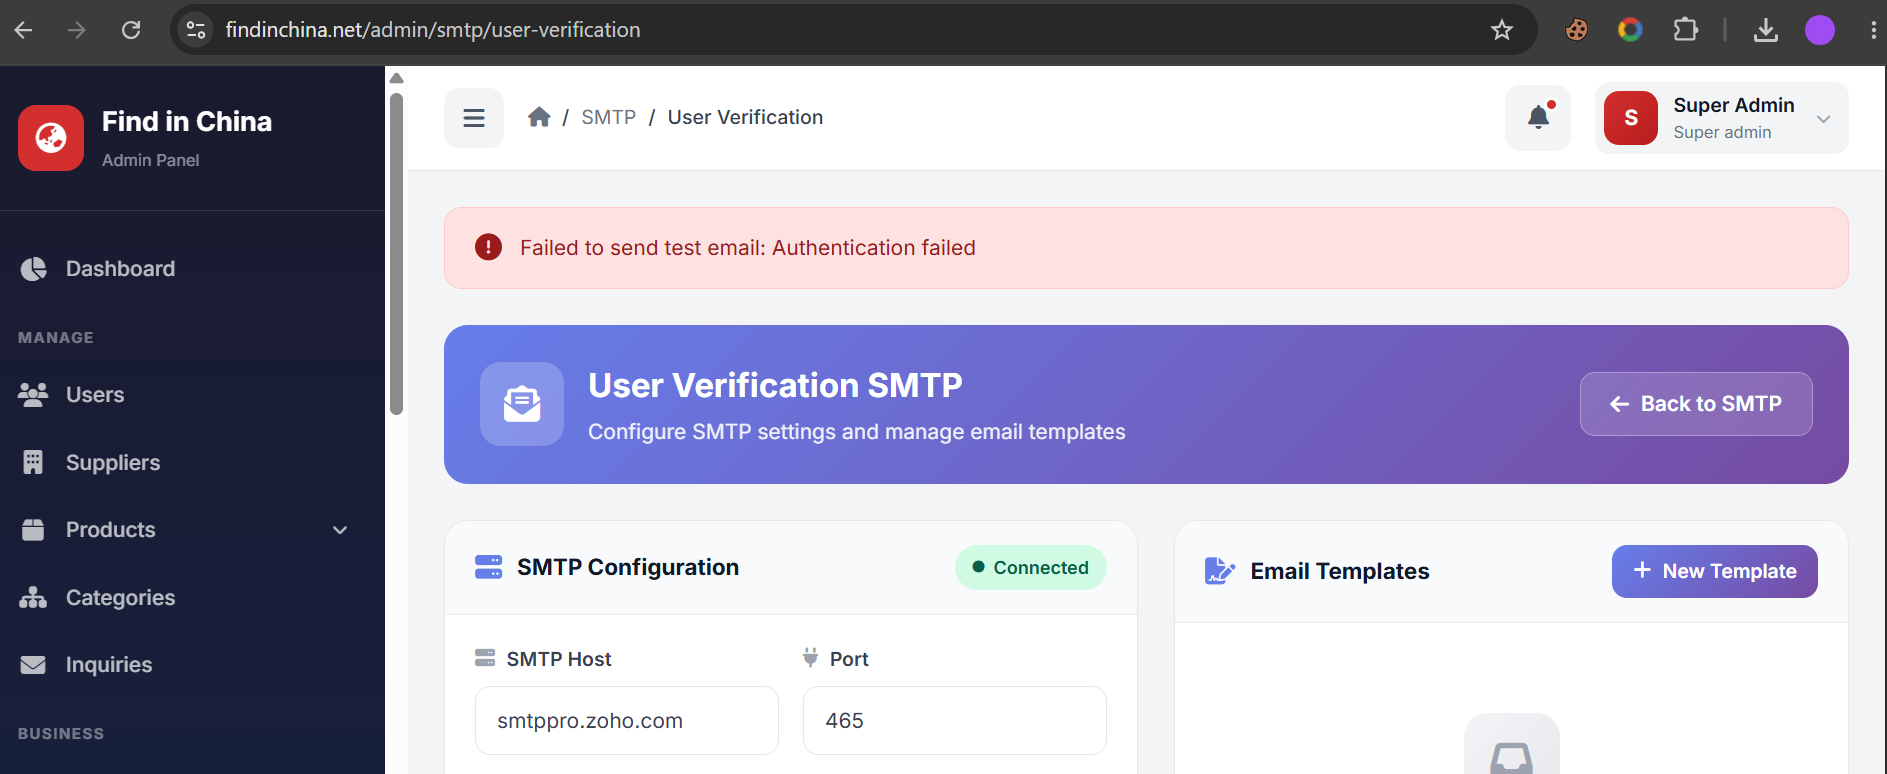Image resolution: width=1887 pixels, height=774 pixels.
Task: Open the browser three-dot menu
Action: pos(1872,30)
